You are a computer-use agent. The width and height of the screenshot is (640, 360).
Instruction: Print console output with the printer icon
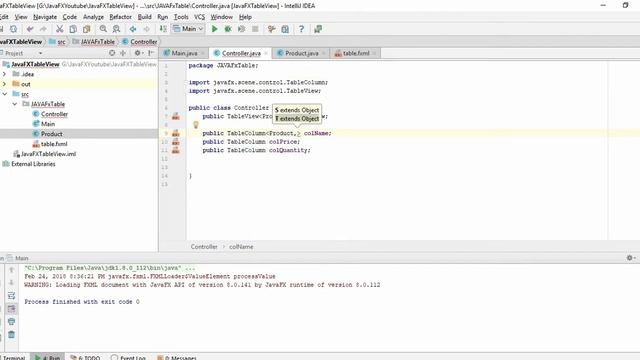click(x=11, y=322)
